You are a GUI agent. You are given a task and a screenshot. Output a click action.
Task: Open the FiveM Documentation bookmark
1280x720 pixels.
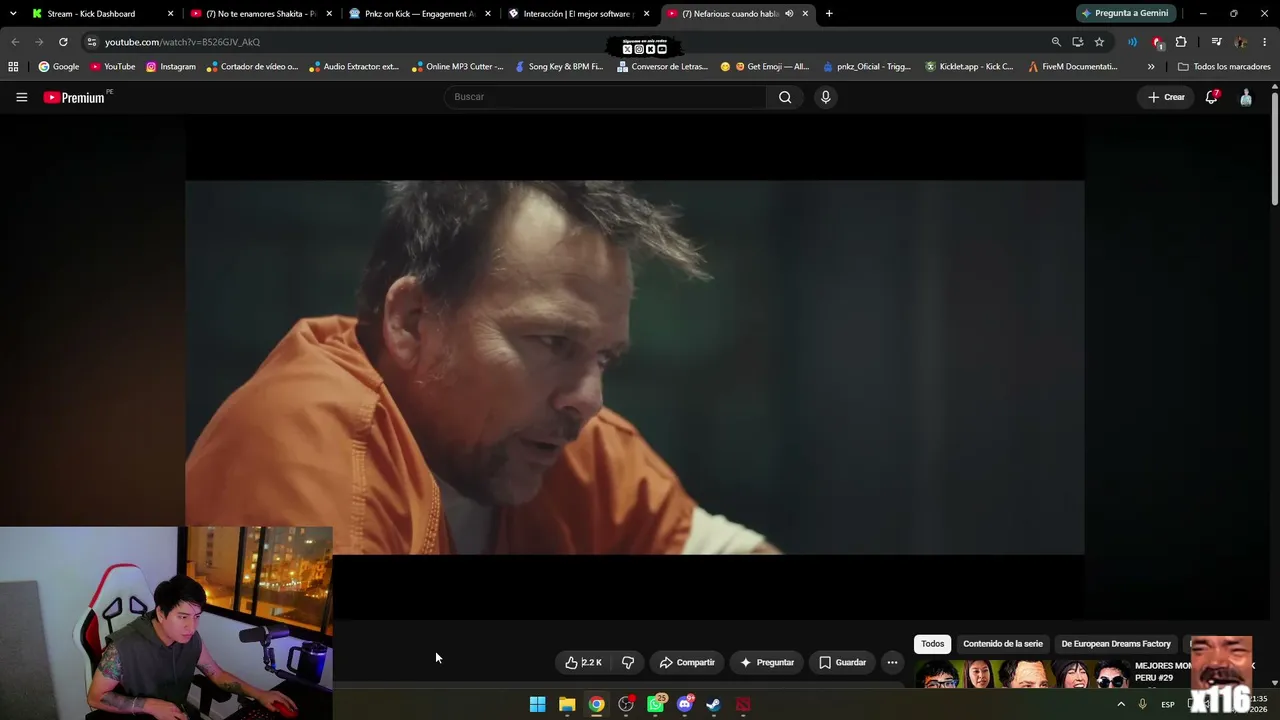1073,67
